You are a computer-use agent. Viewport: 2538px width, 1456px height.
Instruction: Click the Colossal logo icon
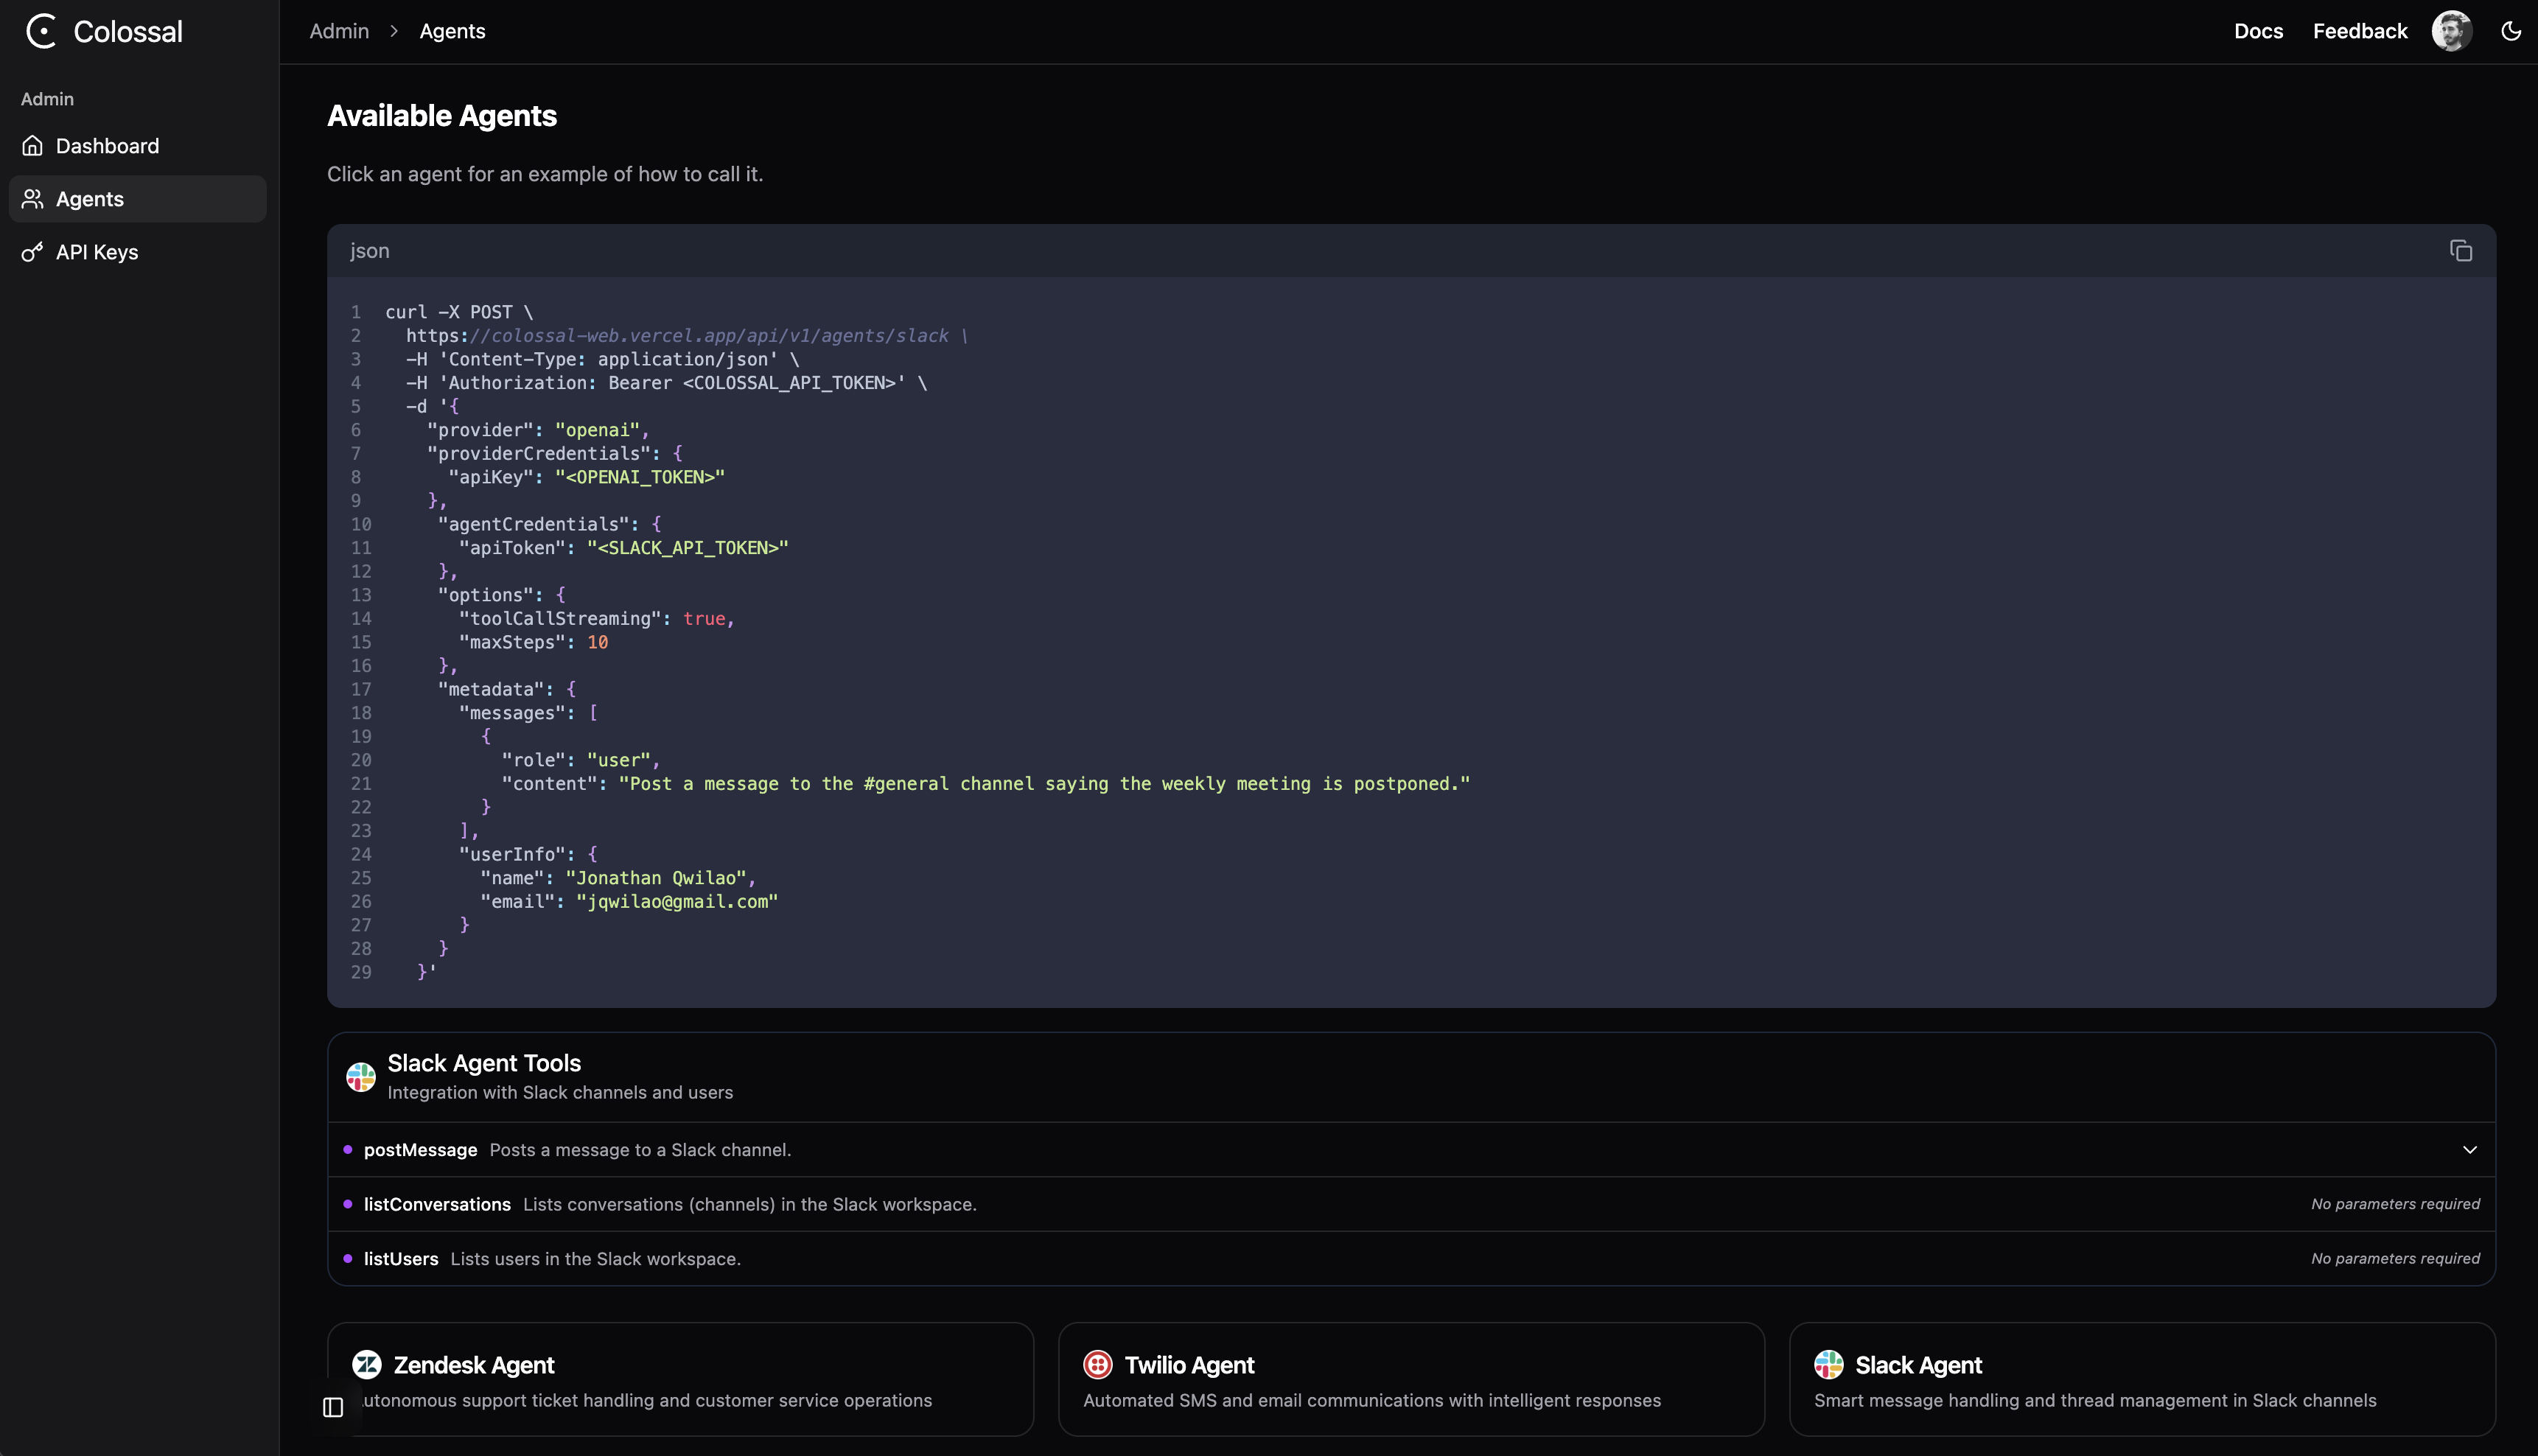point(41,31)
